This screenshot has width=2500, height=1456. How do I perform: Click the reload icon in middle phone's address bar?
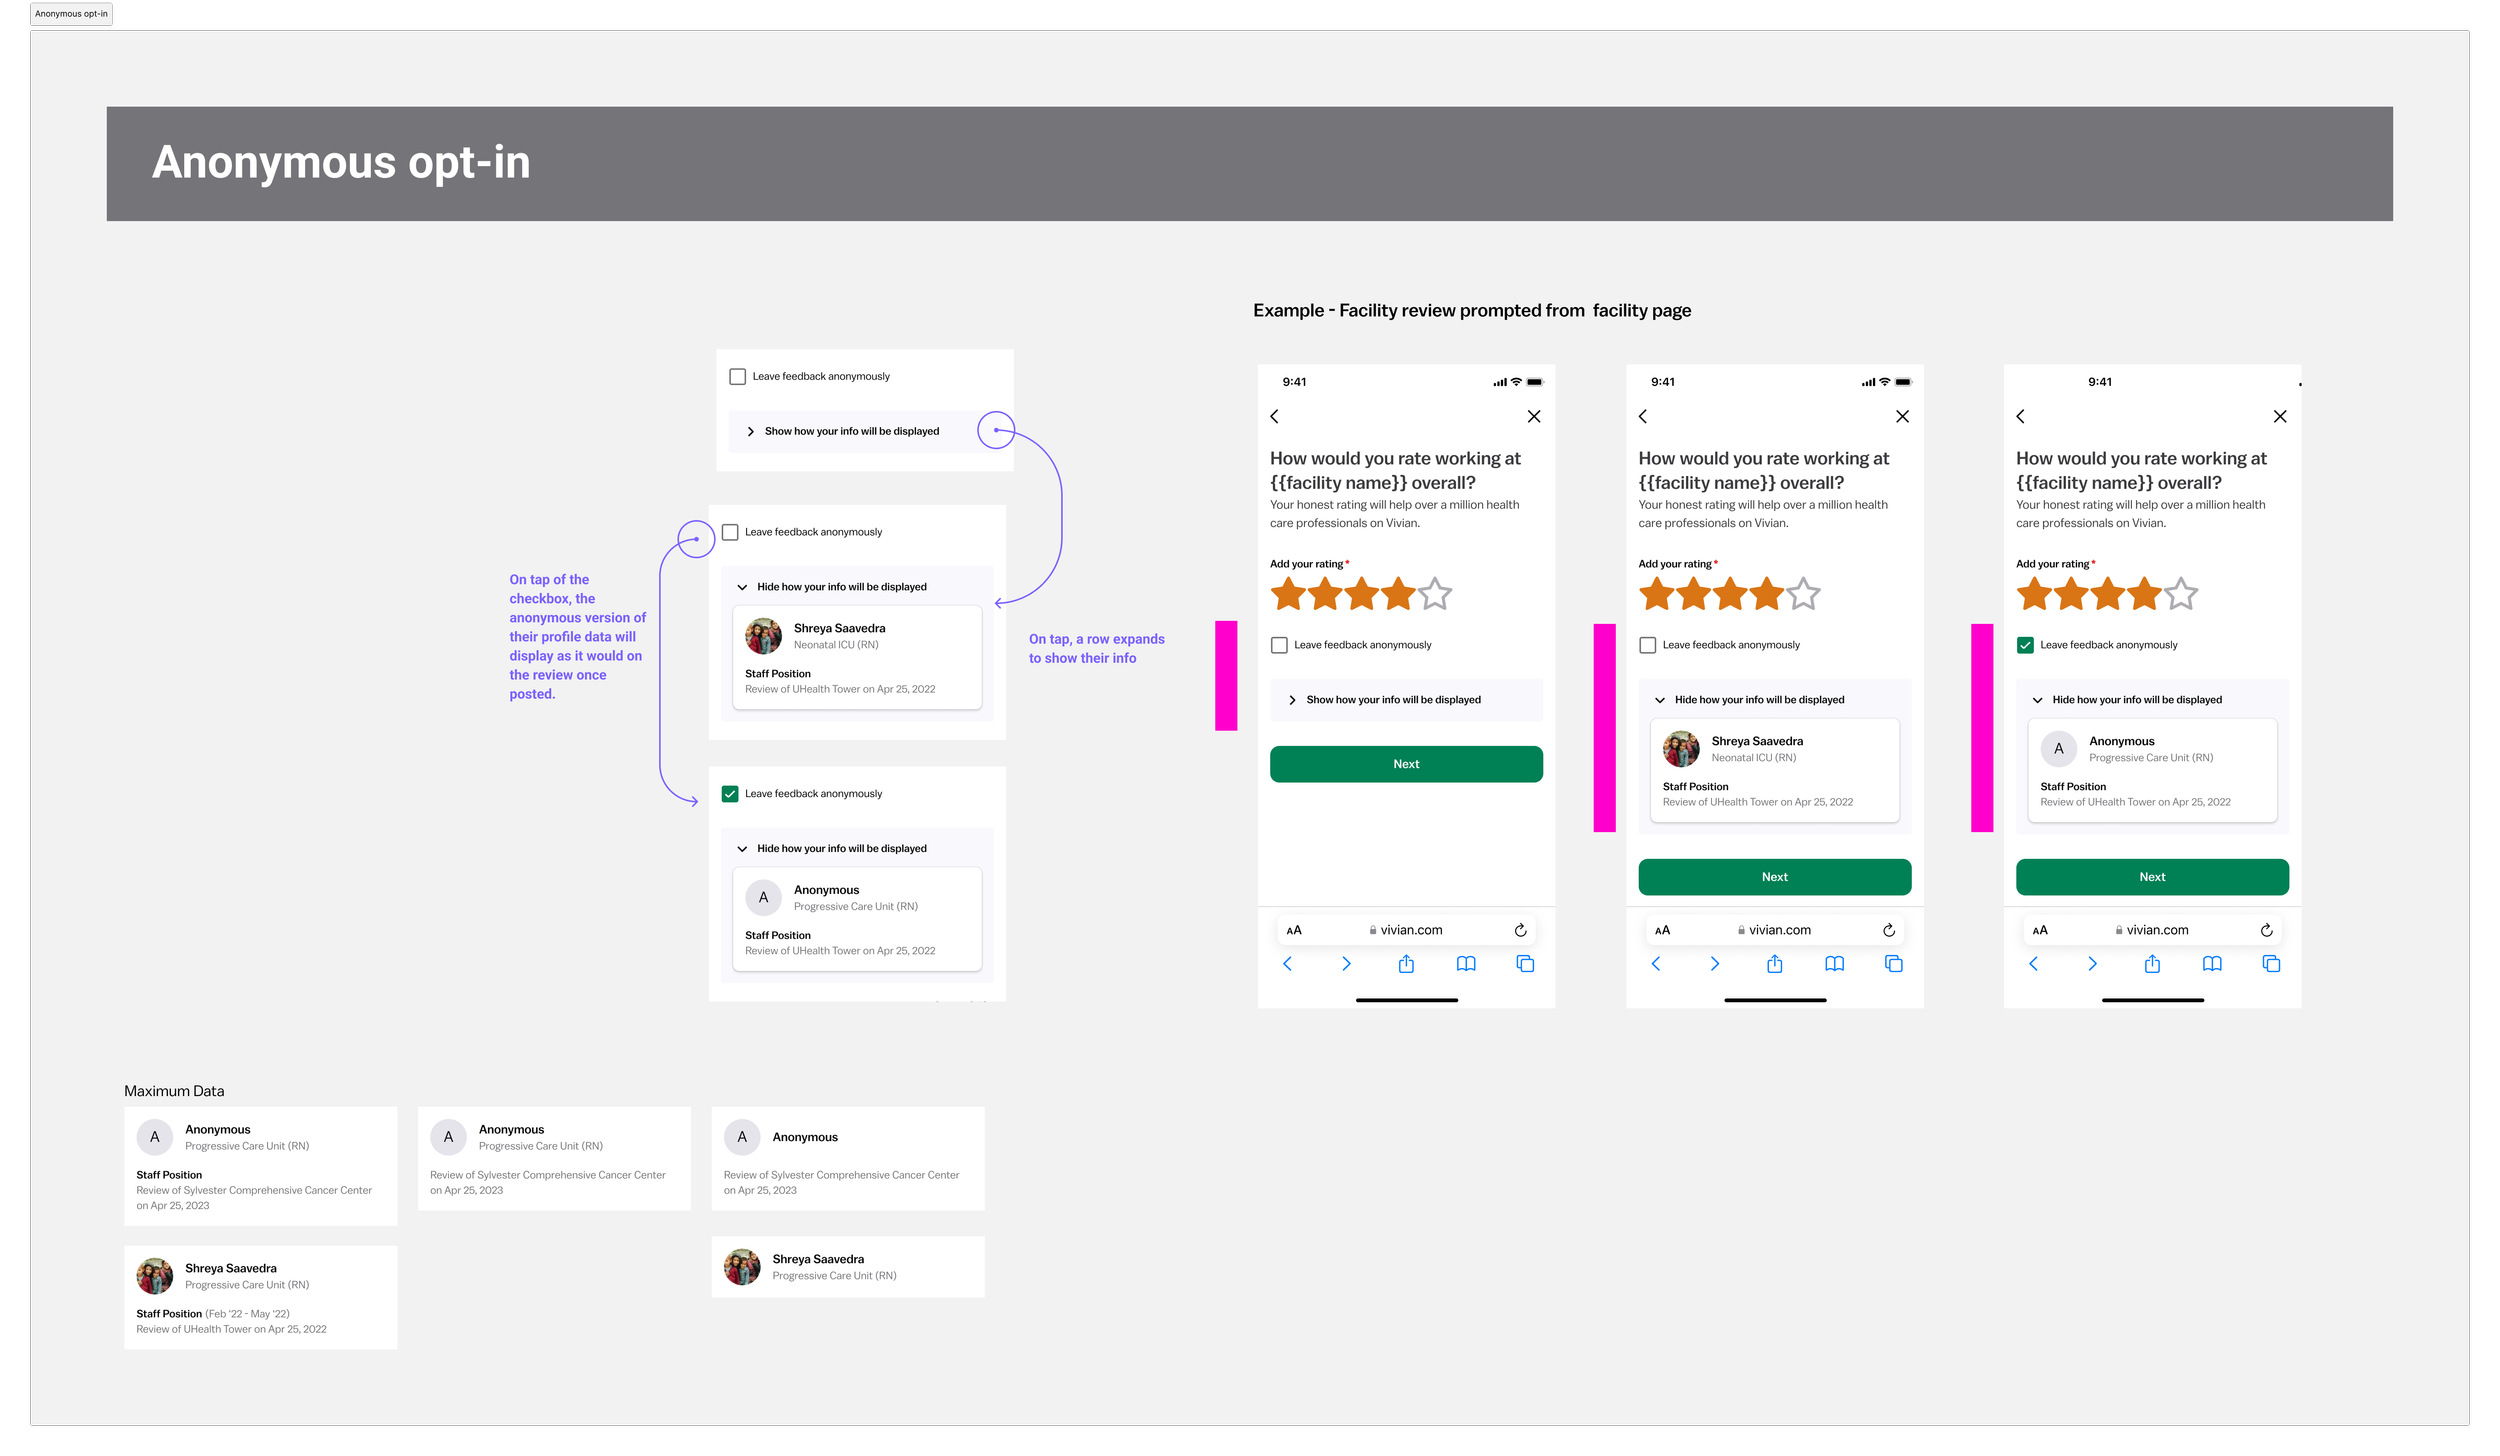1888,930
